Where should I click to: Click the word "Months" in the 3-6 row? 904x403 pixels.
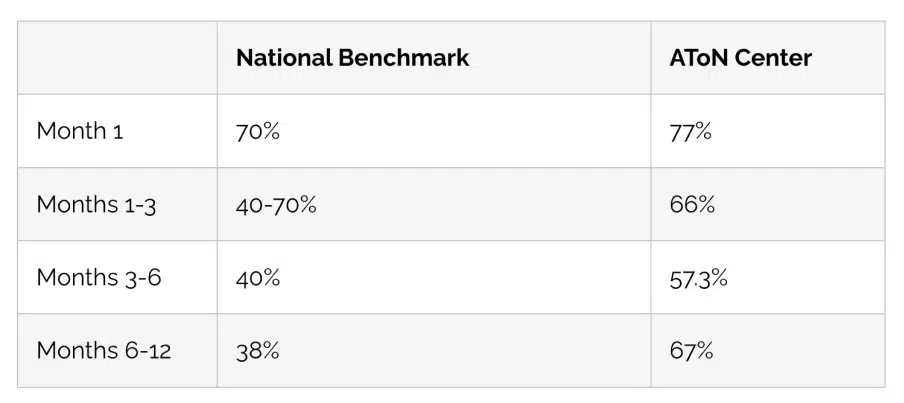tap(77, 277)
